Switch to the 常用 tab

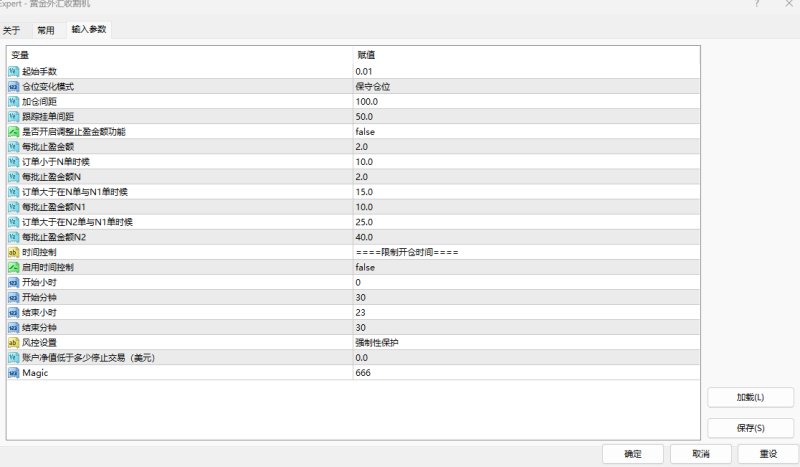tap(46, 30)
